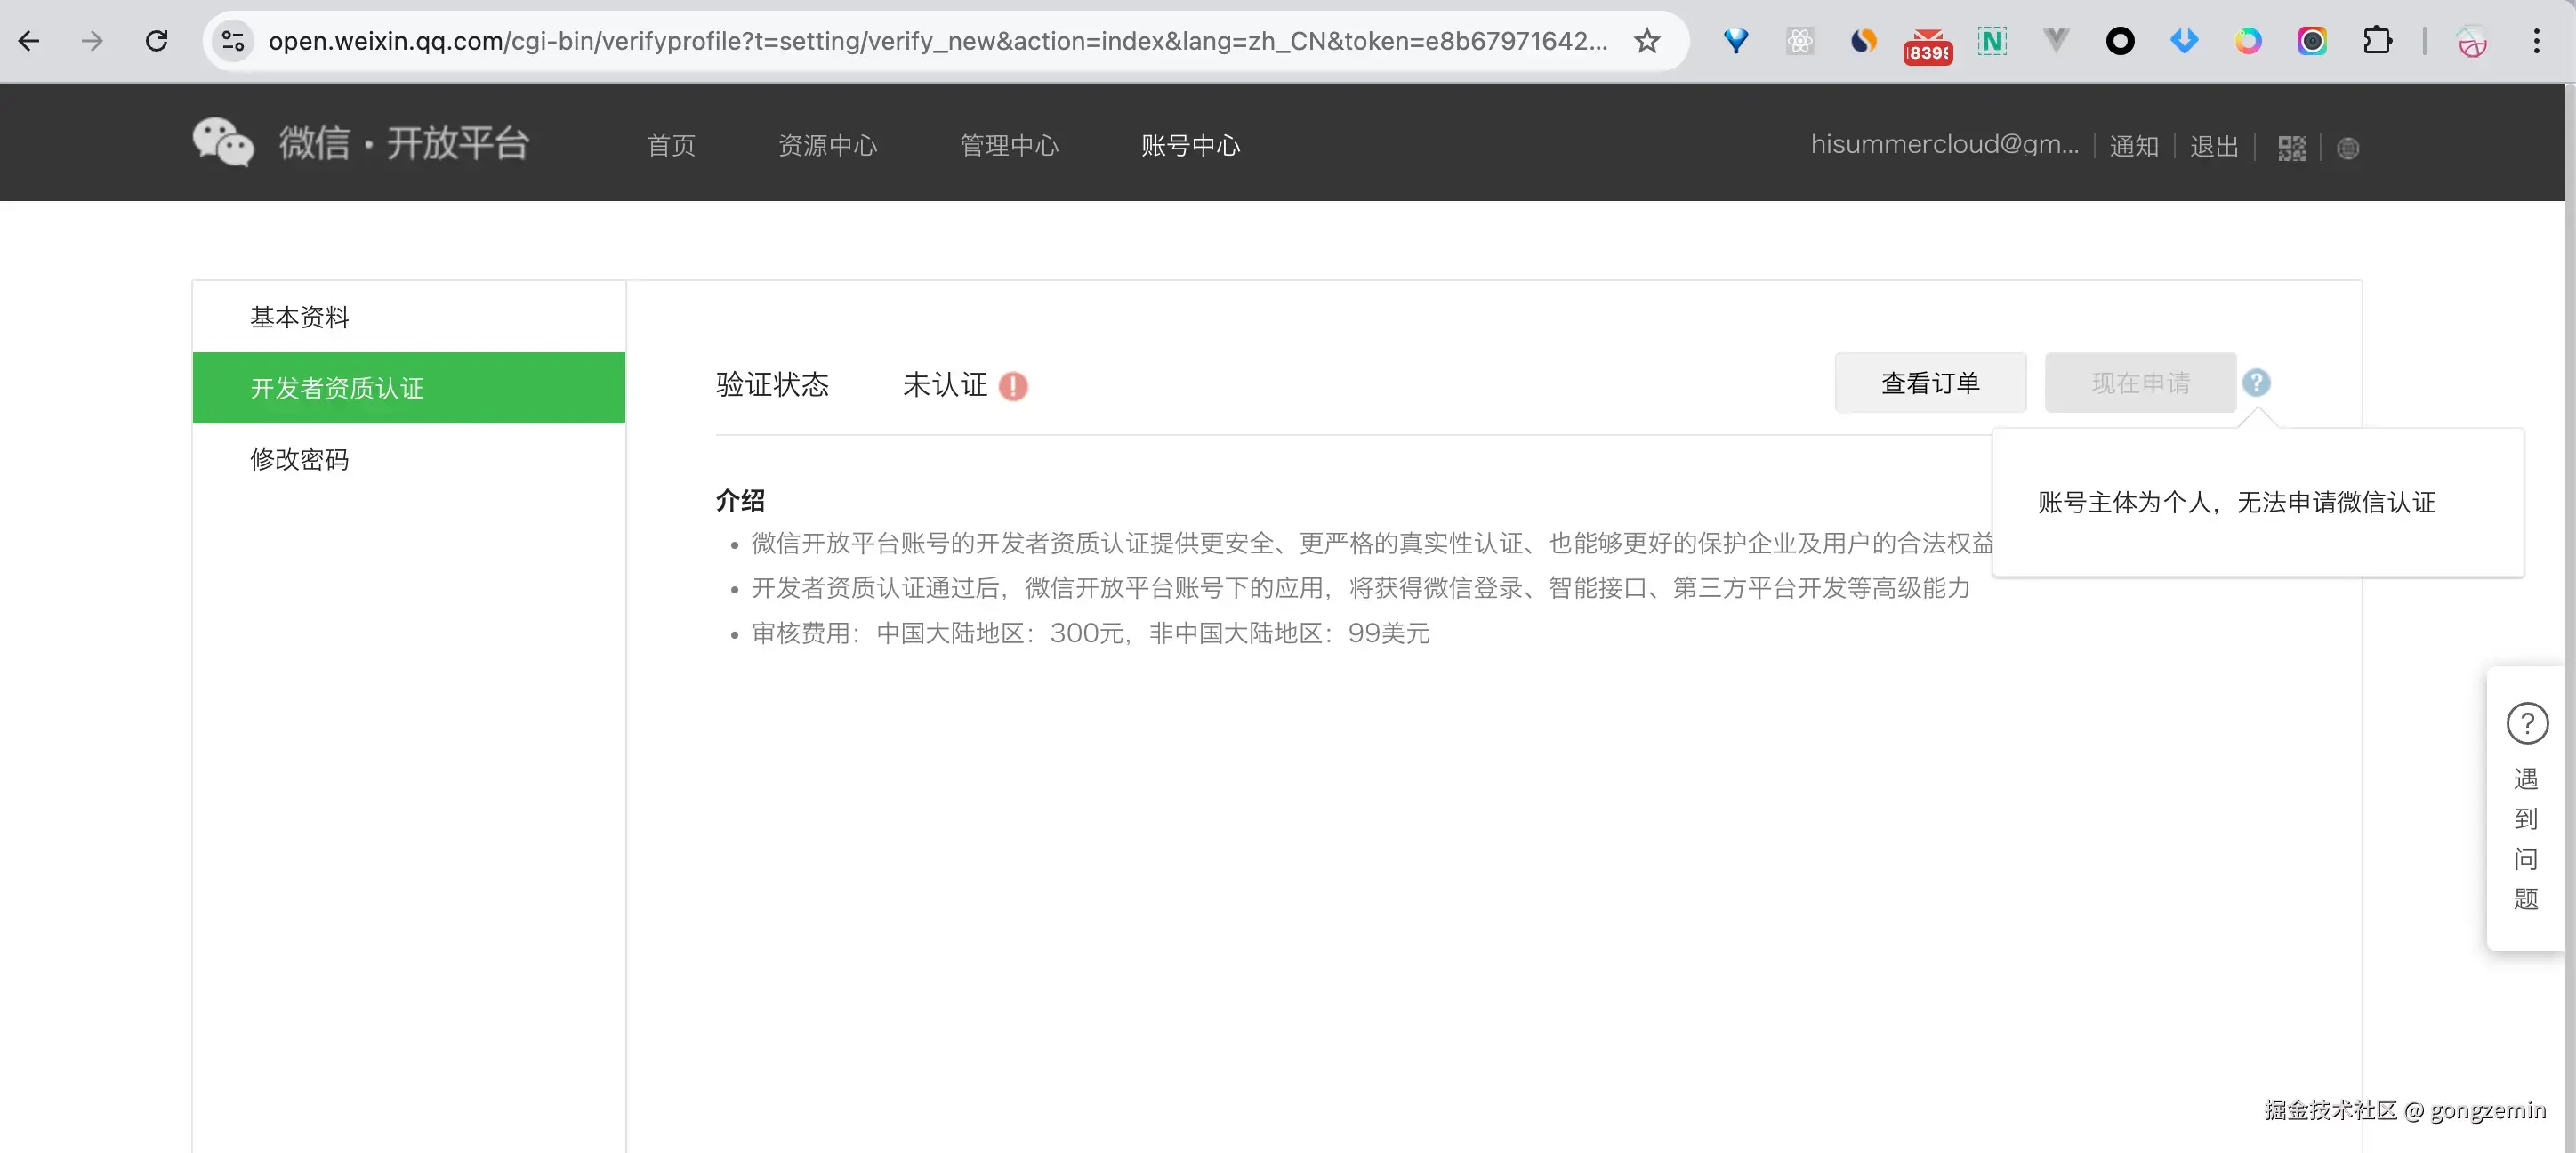Open the site information icon in address bar
2576x1153 pixels.
pyautogui.click(x=233, y=41)
